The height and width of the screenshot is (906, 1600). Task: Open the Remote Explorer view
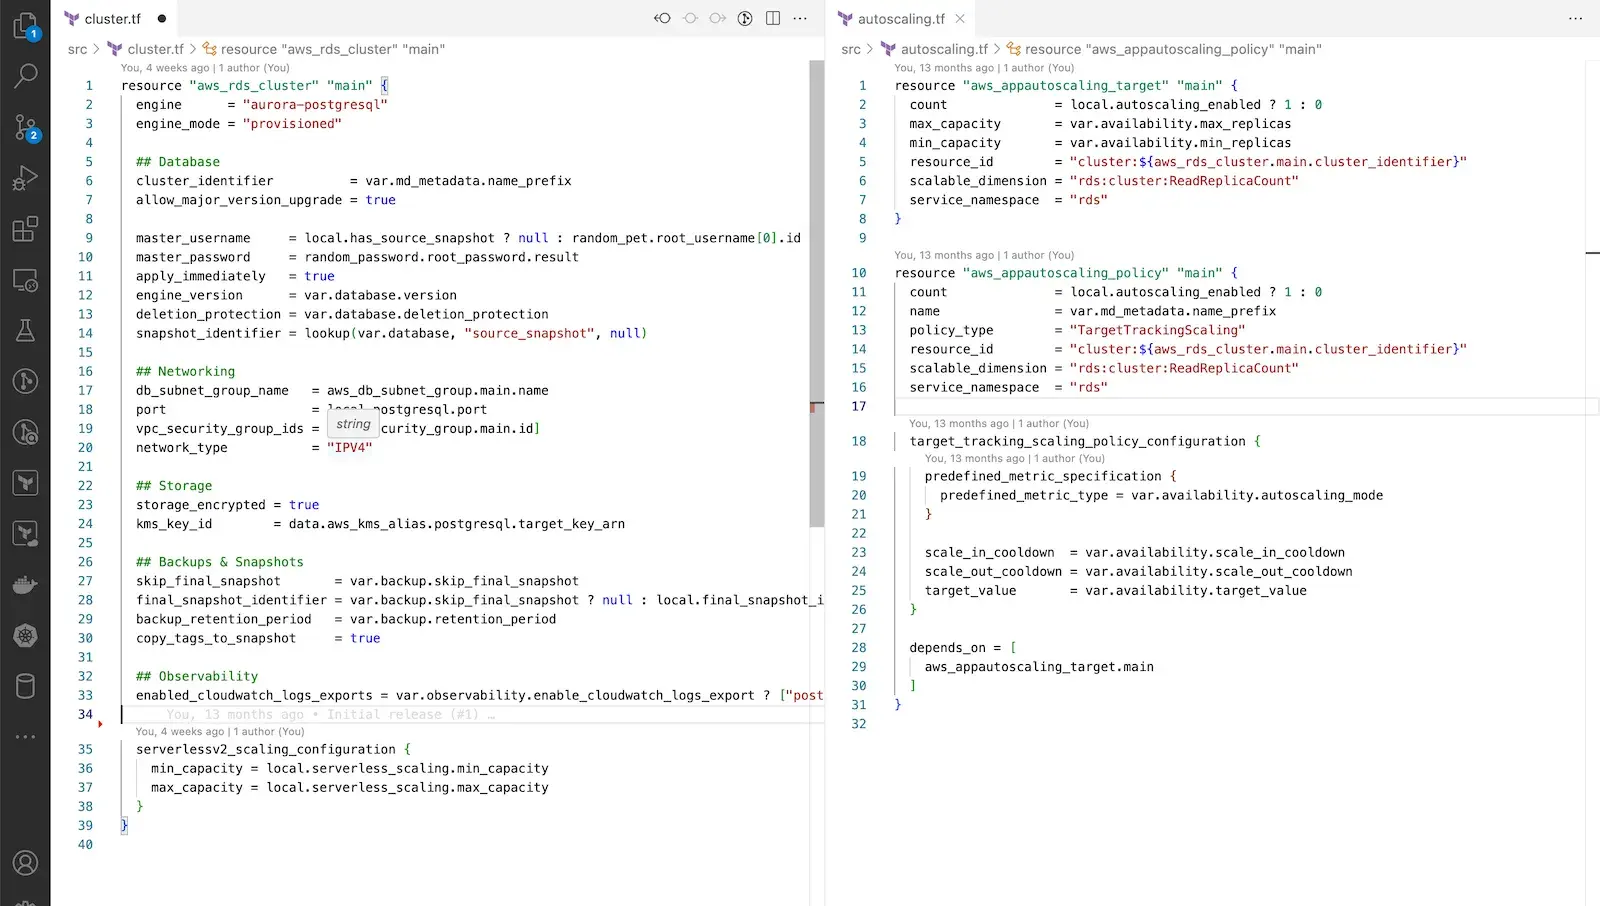25,280
